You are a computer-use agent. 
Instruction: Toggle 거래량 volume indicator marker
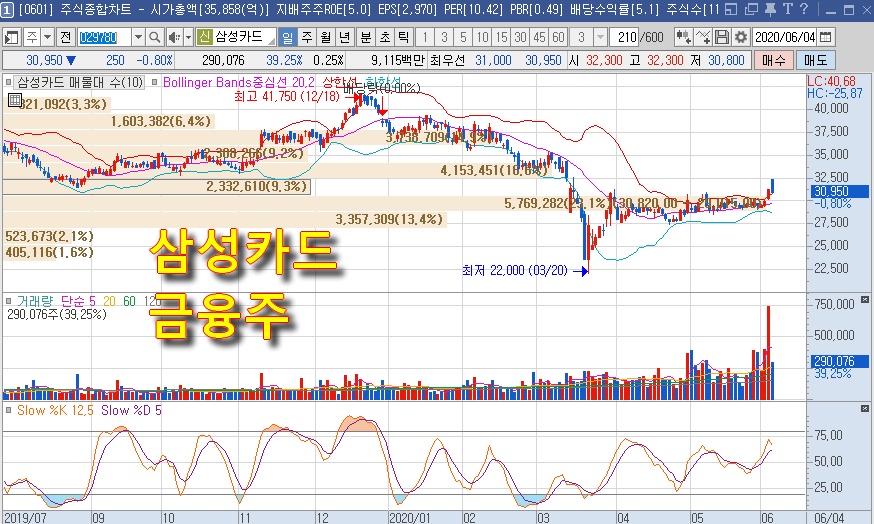tap(8, 301)
